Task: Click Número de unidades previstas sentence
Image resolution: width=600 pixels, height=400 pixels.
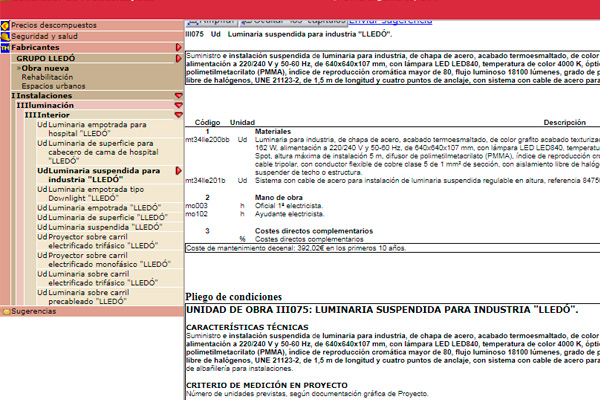Action: coord(307,393)
